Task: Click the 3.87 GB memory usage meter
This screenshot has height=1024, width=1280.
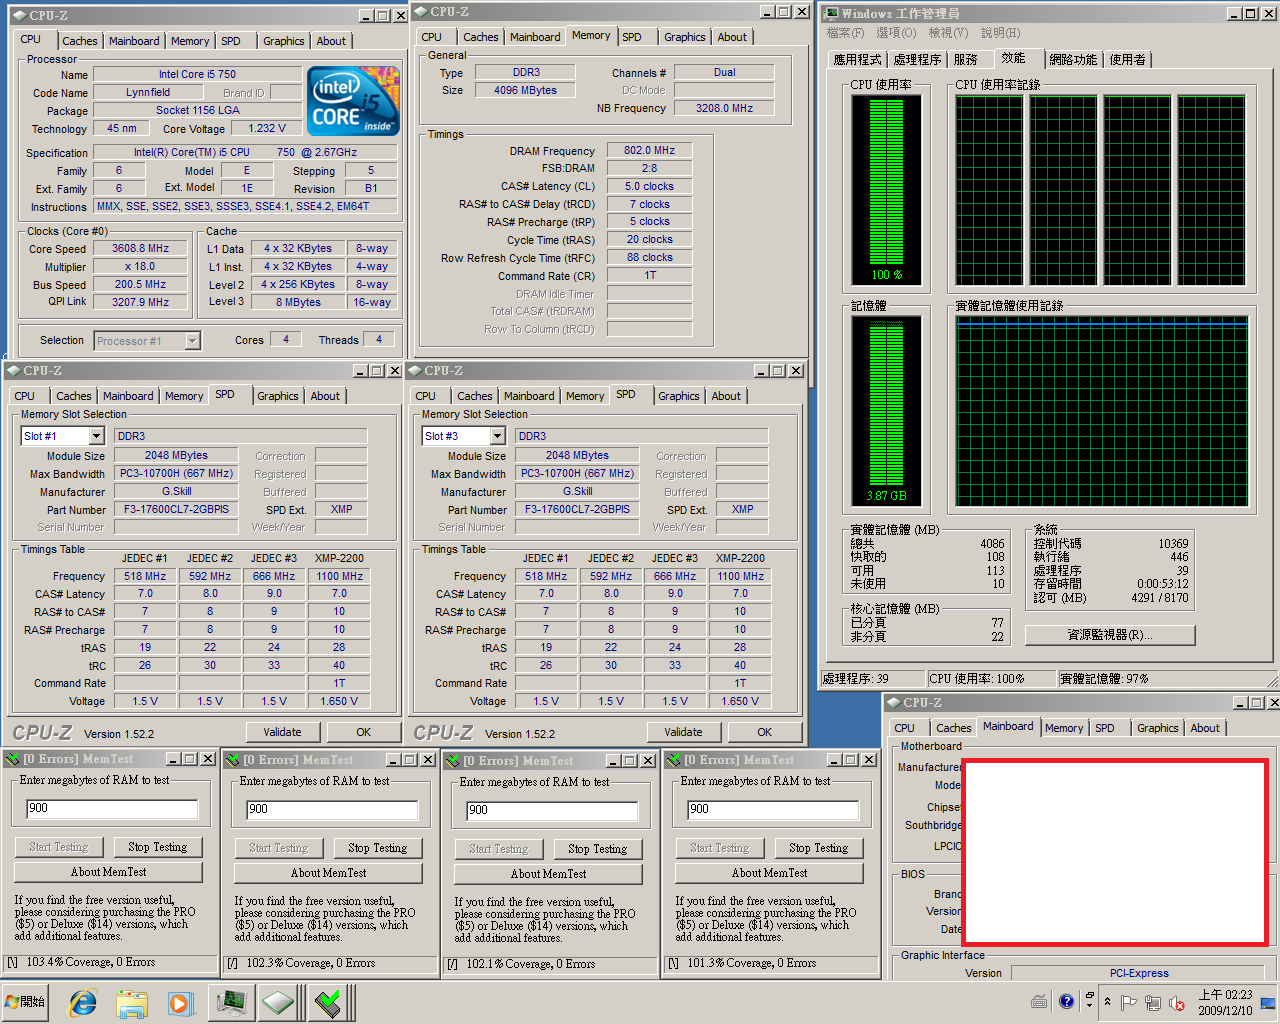Action: tap(887, 410)
